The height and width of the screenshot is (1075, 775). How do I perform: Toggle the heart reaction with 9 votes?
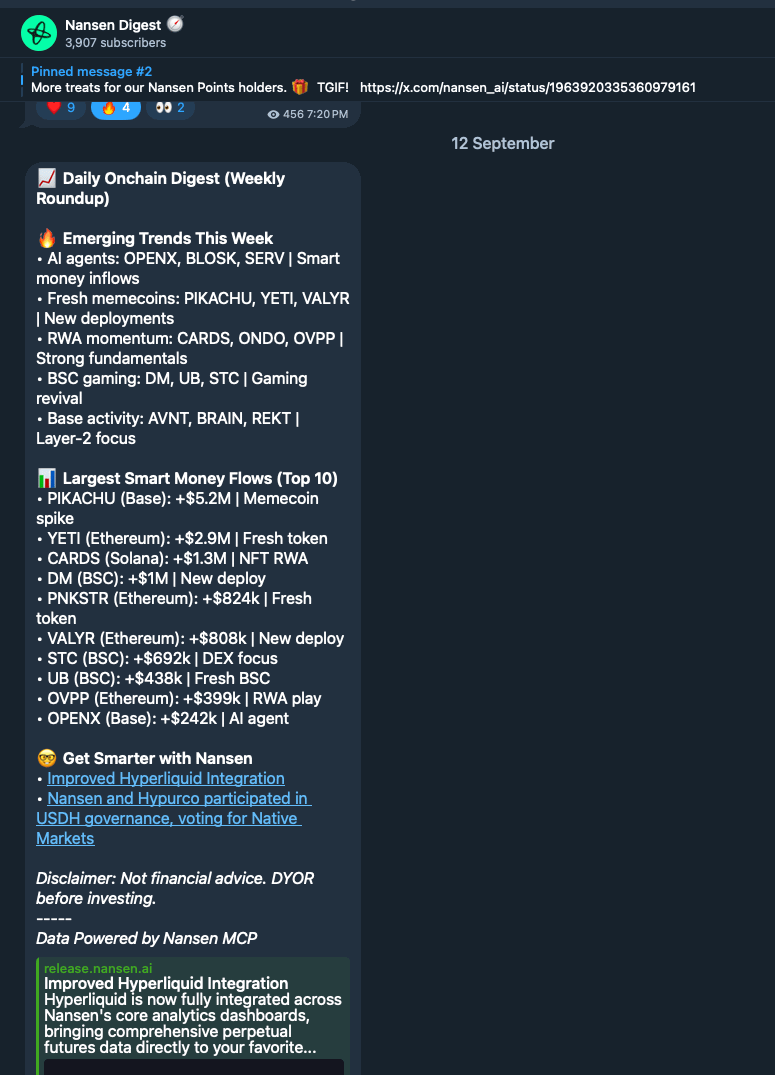(61, 108)
